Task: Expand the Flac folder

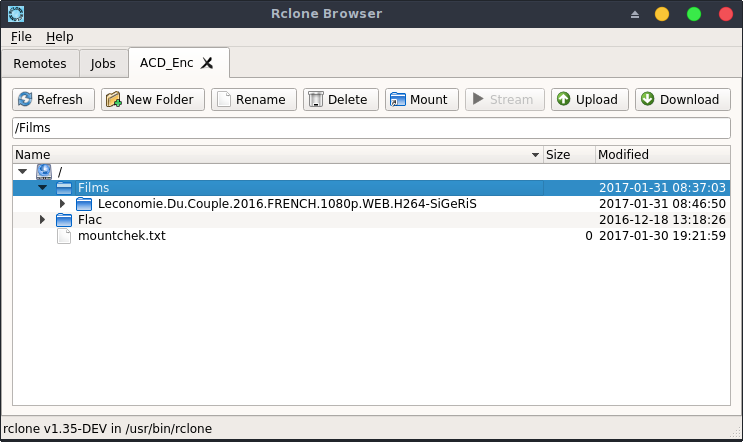Action: tap(43, 220)
